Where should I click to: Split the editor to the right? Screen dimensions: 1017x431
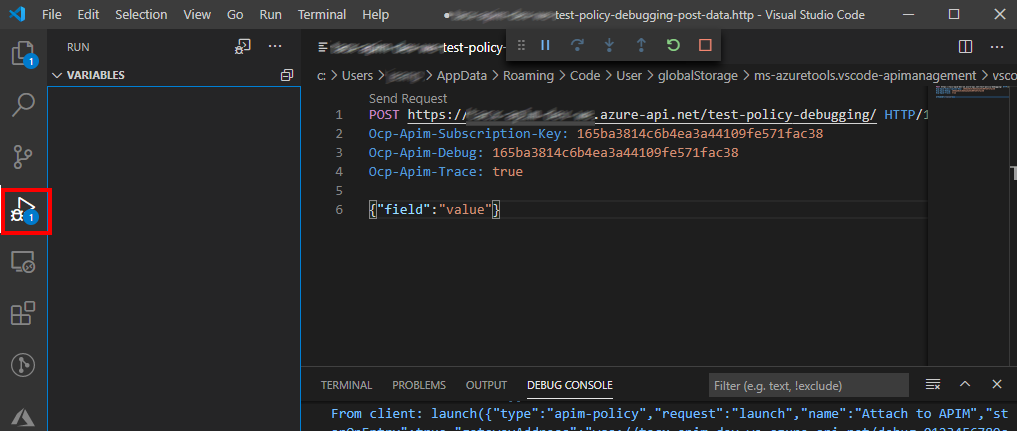click(965, 46)
